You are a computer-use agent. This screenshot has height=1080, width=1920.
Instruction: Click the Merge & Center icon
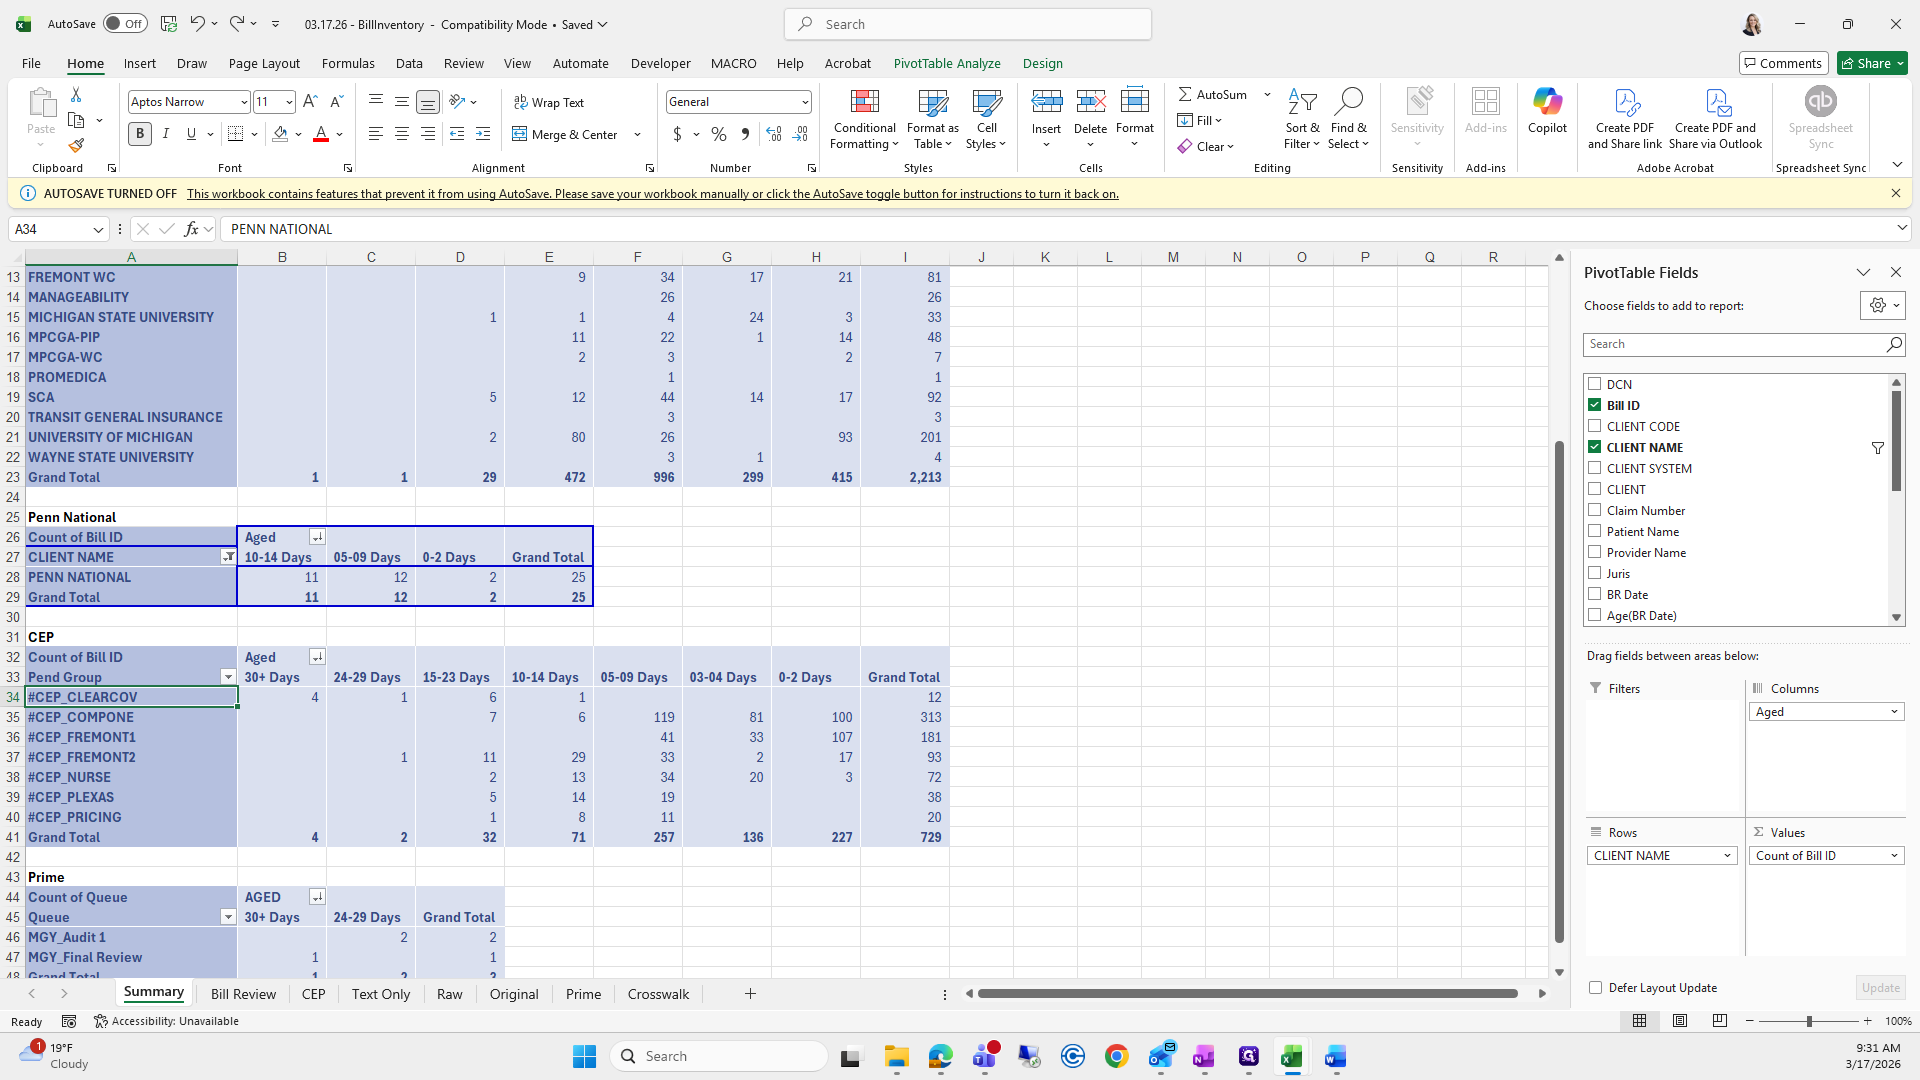[520, 134]
